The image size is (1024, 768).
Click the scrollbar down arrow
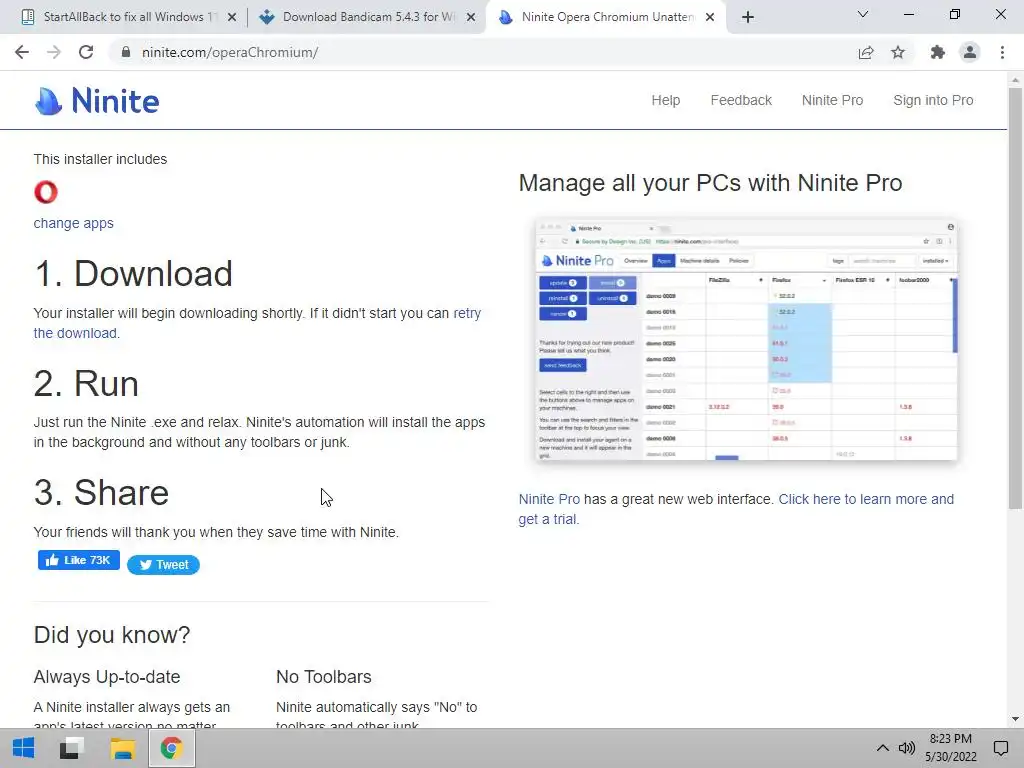[1015, 719]
